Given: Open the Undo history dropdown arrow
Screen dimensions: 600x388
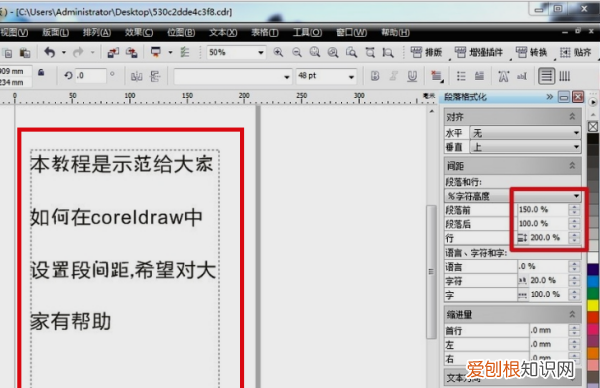Looking at the screenshot, I should pos(64,52).
